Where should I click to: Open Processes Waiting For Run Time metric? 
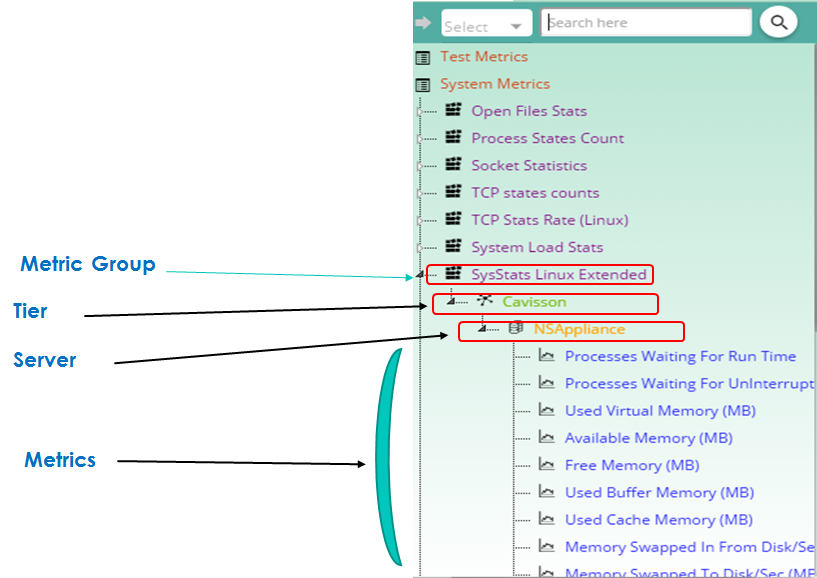coord(680,356)
